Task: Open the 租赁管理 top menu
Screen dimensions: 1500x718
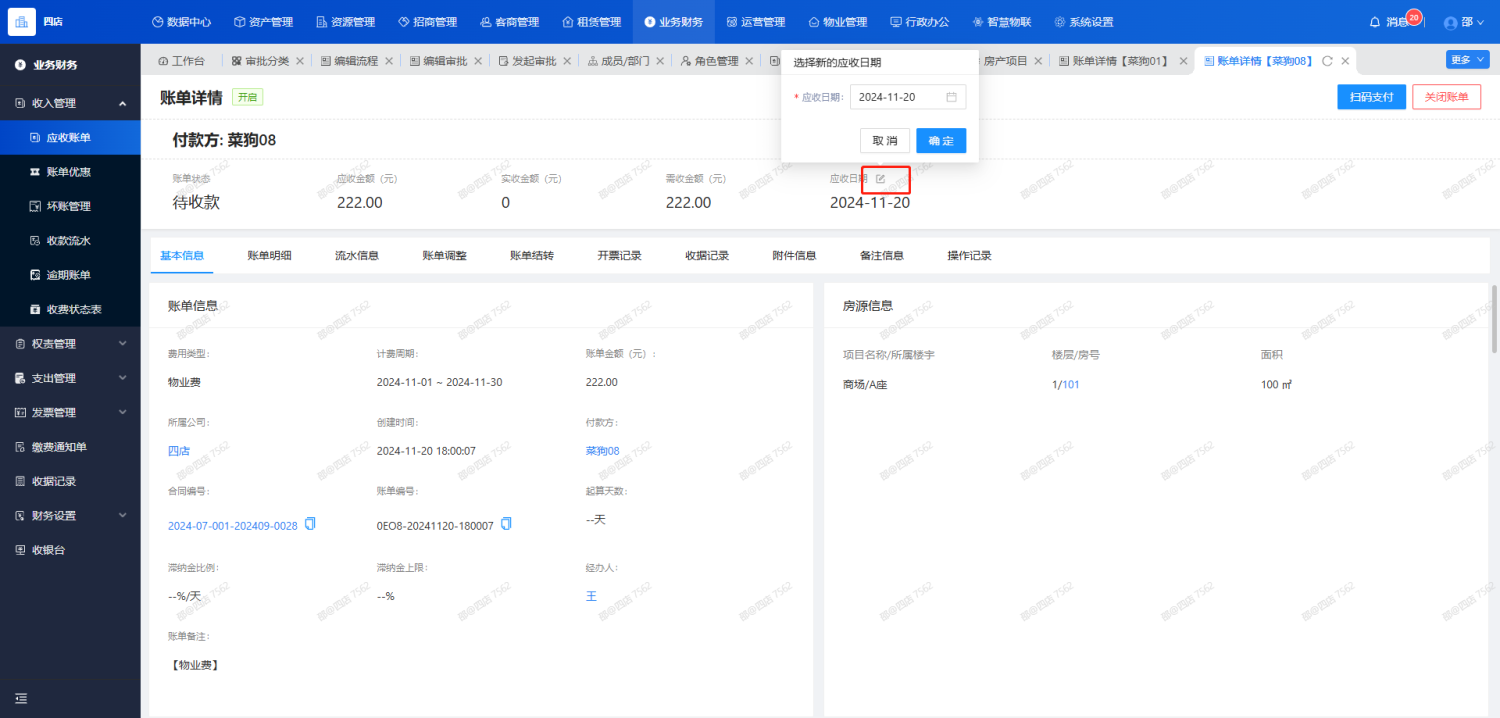Action: (x=591, y=22)
